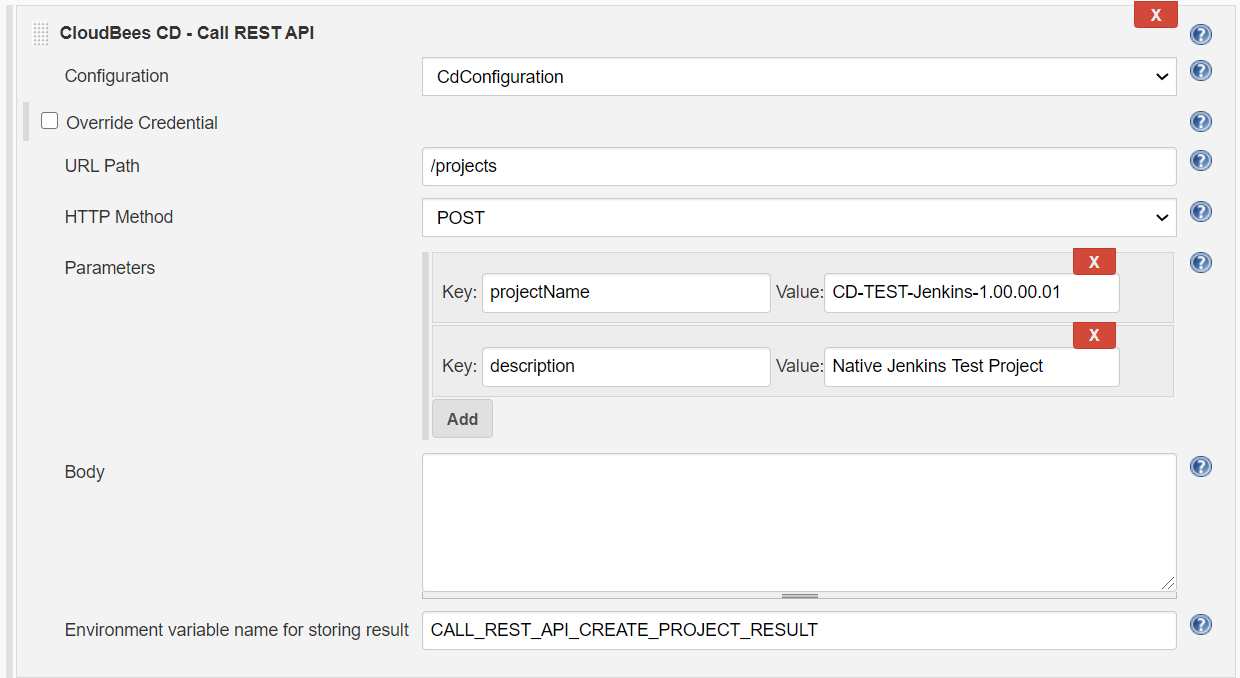Expand the HTTP Method dropdown
Image resolution: width=1240 pixels, height=678 pixels.
tap(798, 217)
